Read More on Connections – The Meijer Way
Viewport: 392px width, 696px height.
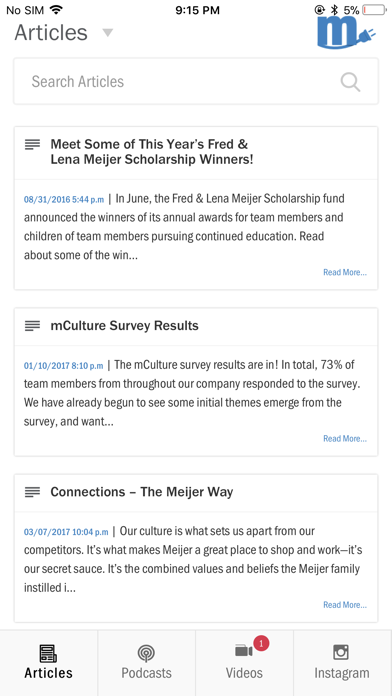(345, 605)
